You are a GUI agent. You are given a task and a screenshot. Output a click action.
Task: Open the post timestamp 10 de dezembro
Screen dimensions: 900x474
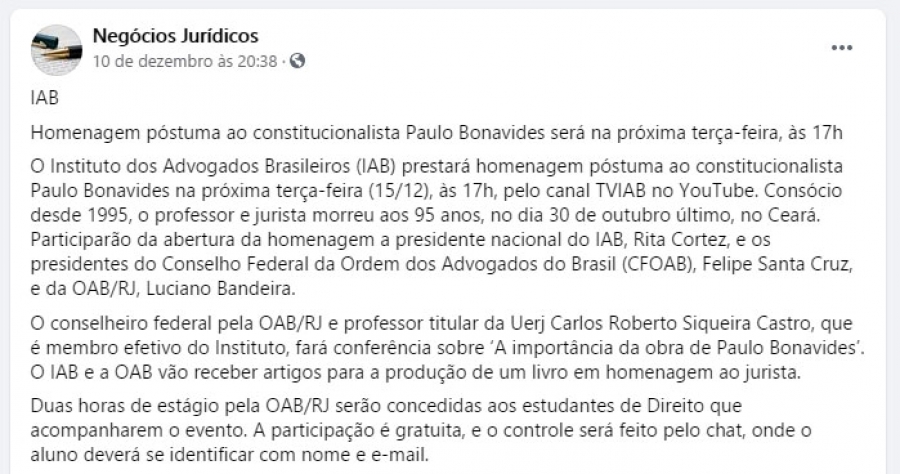pyautogui.click(x=184, y=61)
